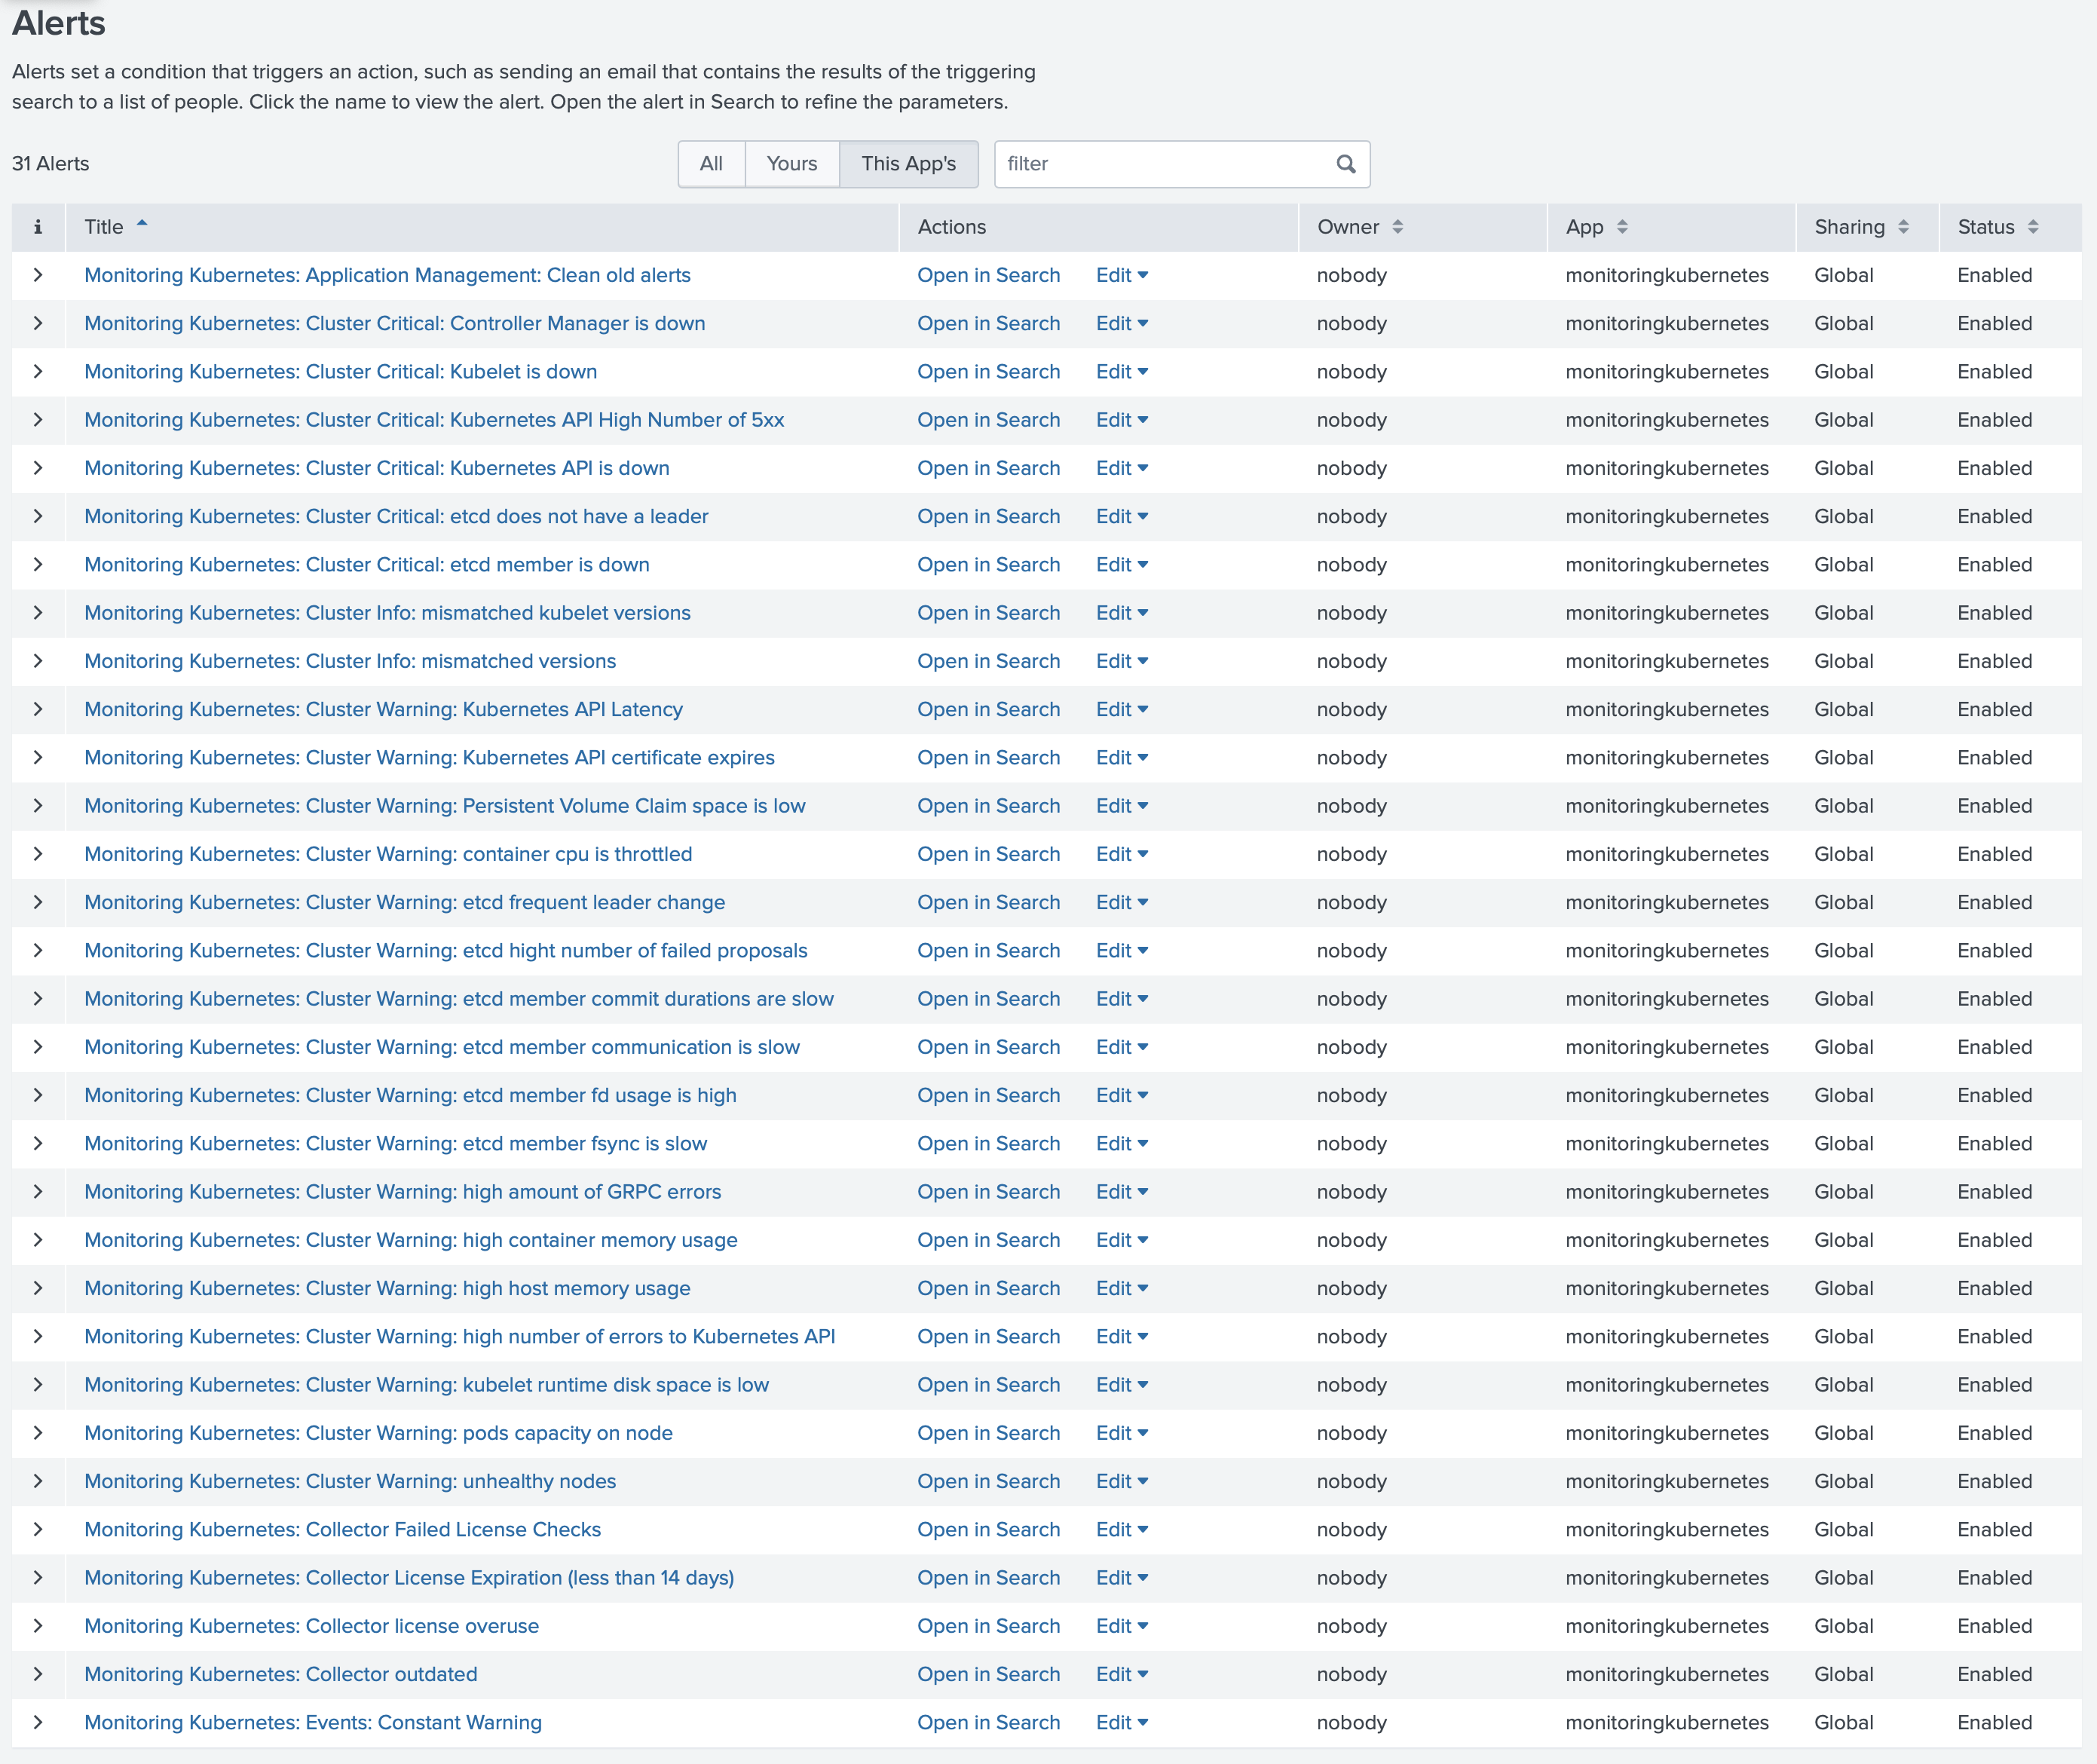Toggle Title column sort arrow

coord(142,224)
